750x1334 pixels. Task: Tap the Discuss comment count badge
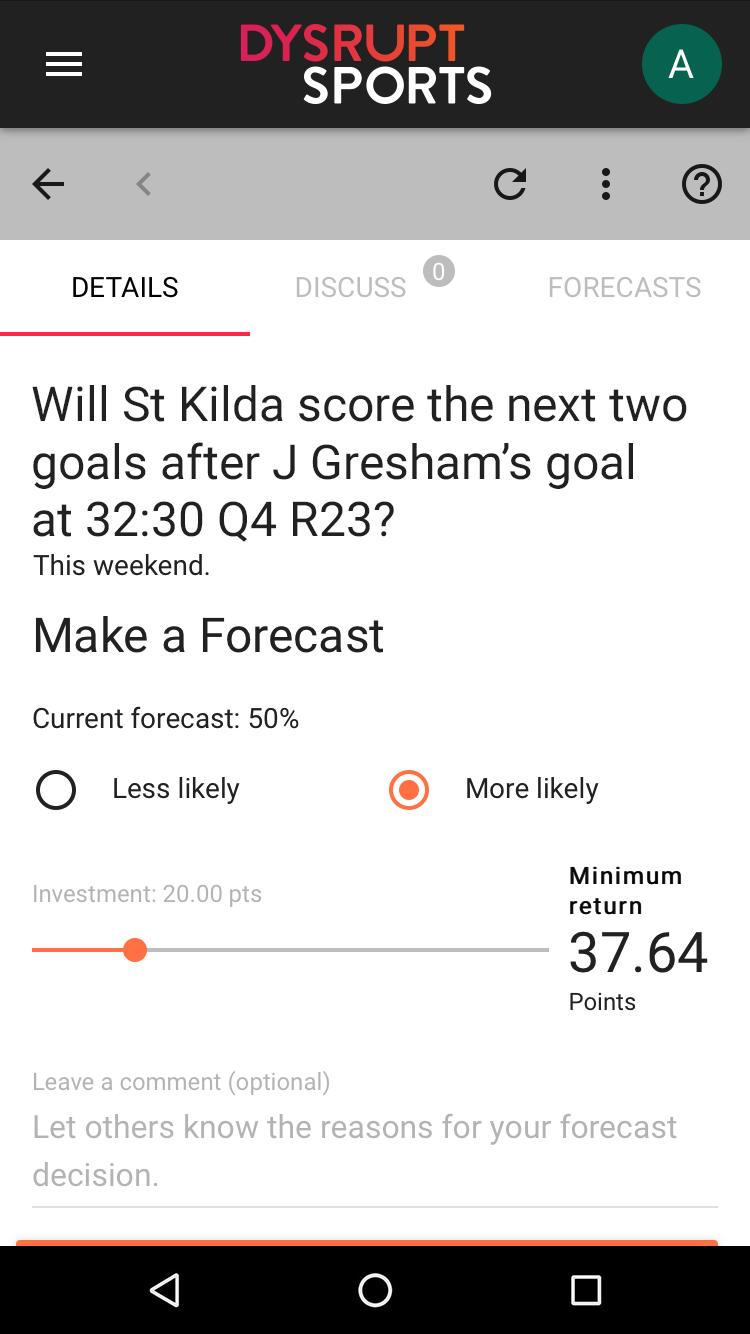(x=438, y=272)
